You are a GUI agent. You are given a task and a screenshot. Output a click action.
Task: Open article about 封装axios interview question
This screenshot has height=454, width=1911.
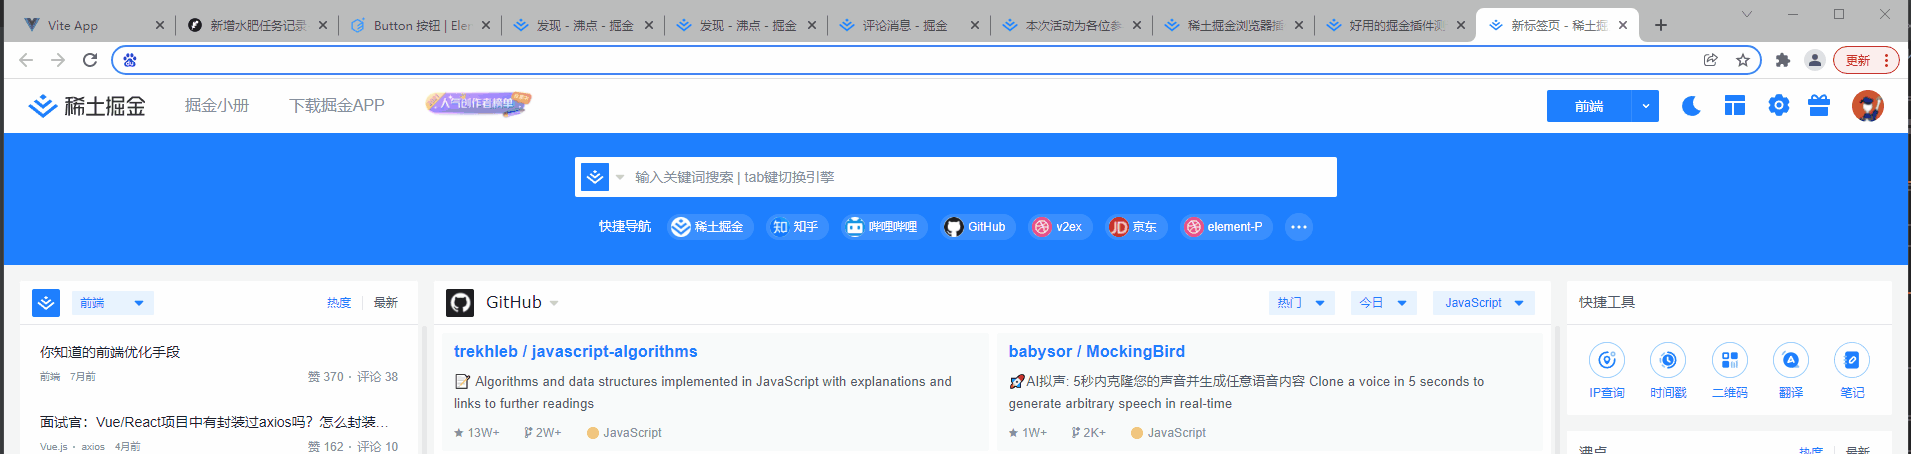[x=214, y=422]
